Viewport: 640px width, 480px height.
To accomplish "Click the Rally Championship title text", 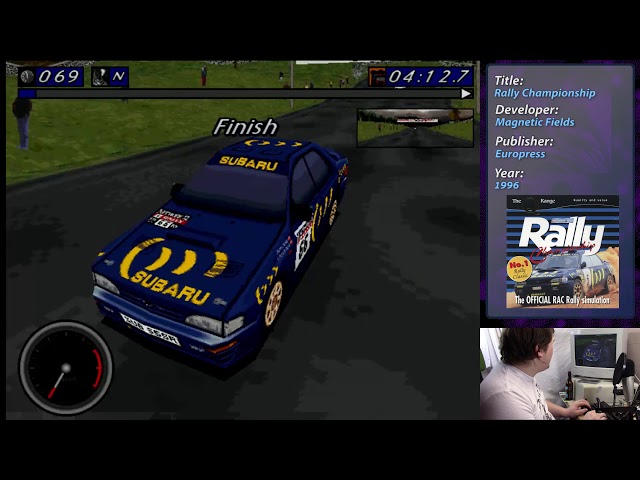I will [x=544, y=93].
